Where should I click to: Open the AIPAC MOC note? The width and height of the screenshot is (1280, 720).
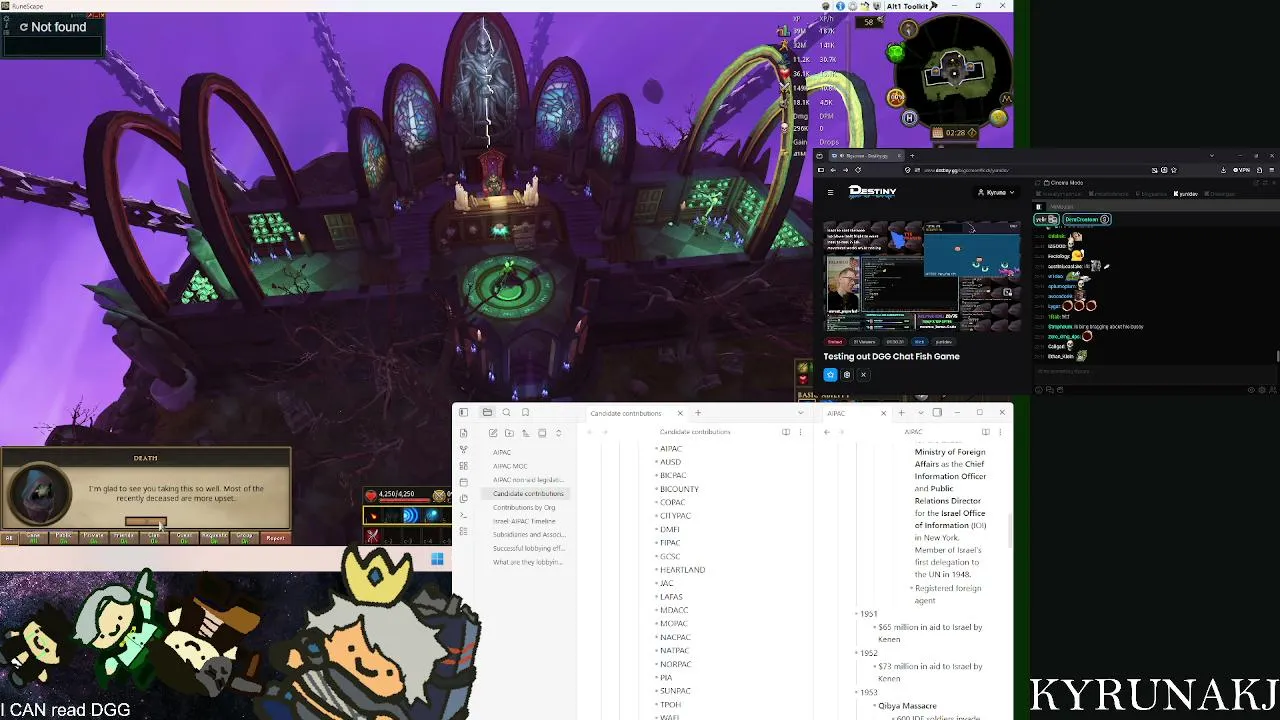pyautogui.click(x=510, y=466)
